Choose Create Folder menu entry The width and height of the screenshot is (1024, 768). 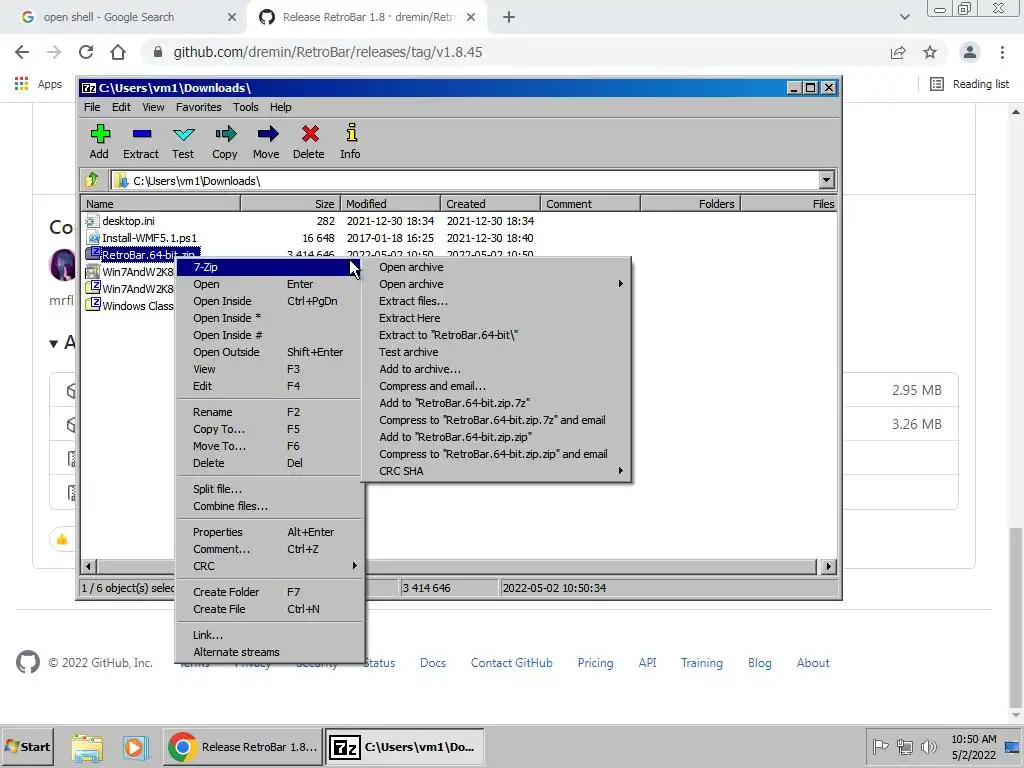tap(269, 592)
